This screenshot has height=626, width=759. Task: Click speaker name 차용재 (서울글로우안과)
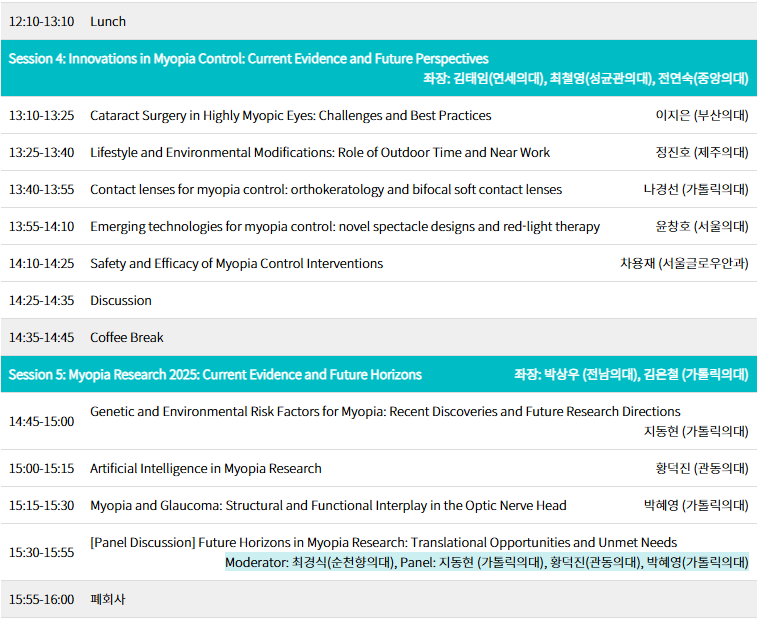[684, 264]
